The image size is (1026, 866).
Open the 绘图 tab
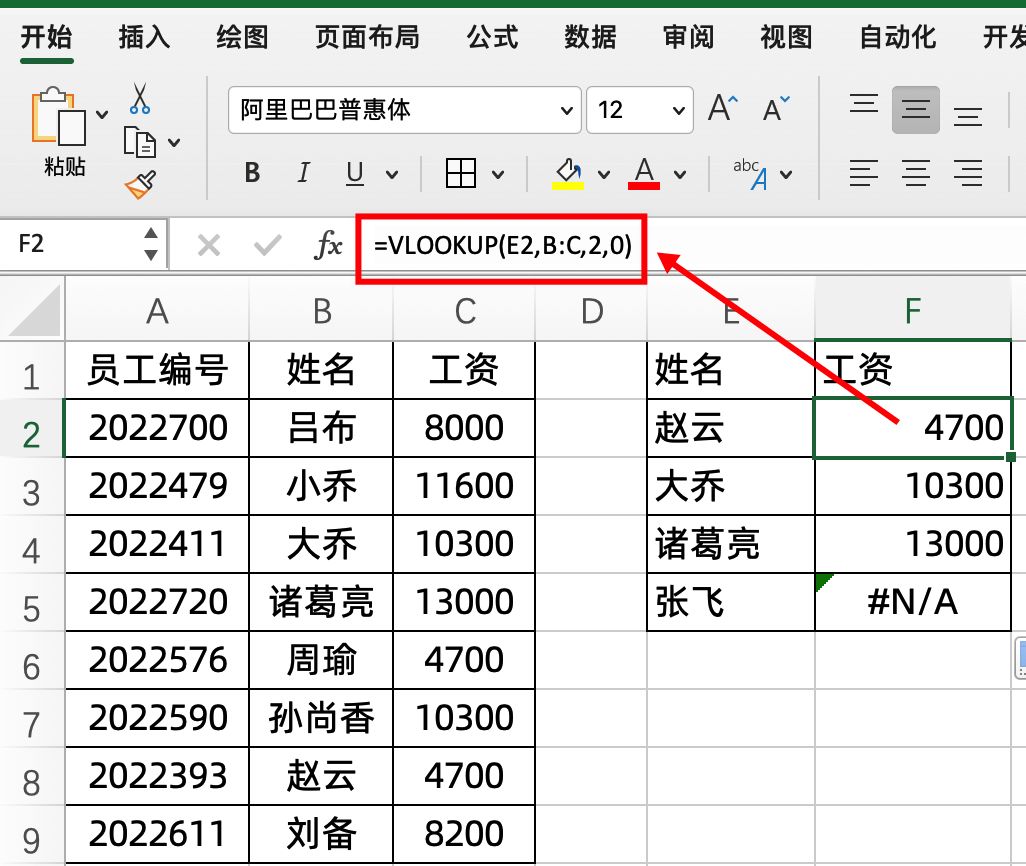[x=242, y=37]
